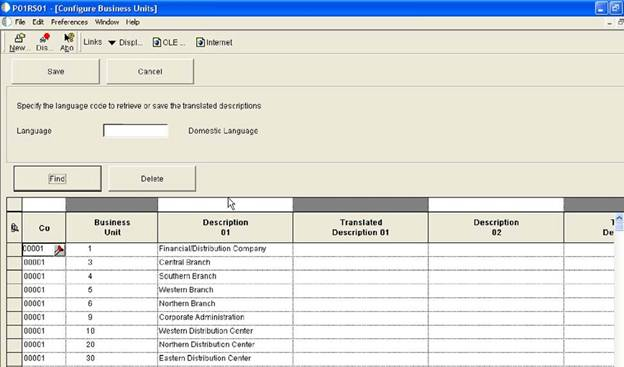624x367 pixels.
Task: Click Translated Description 01 cell for Southern Branch
Action: [361, 276]
